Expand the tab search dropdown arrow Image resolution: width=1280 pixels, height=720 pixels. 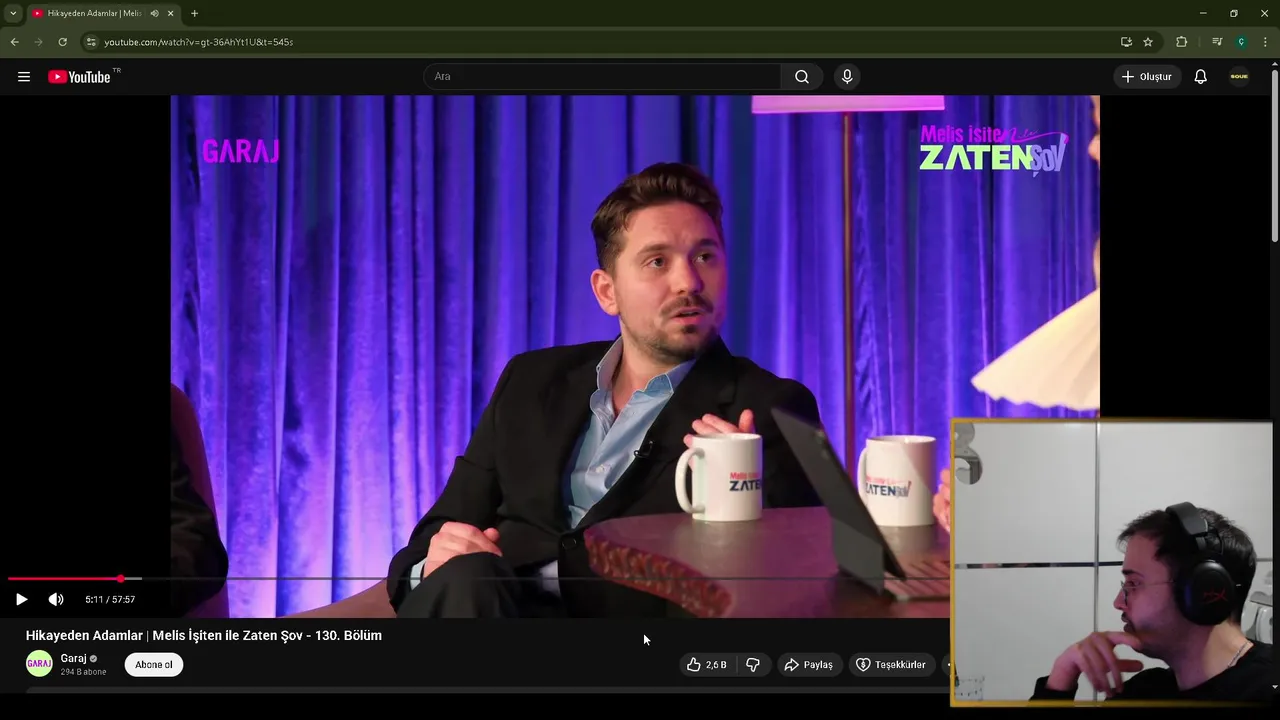[x=13, y=13]
